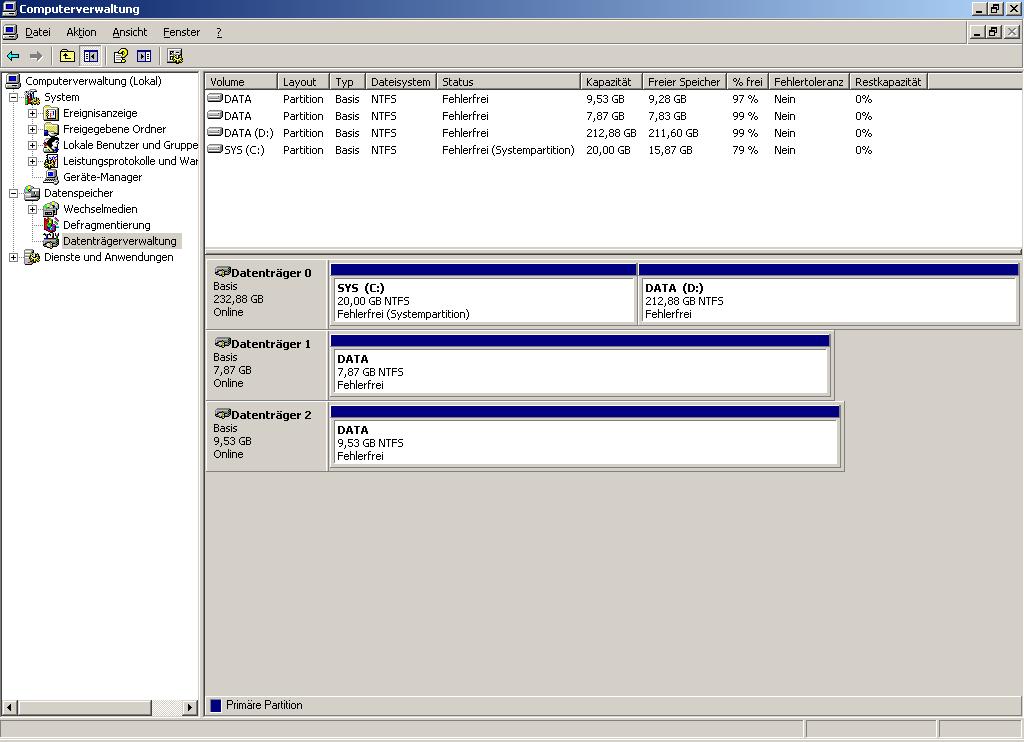This screenshot has height=742, width=1024.
Task: Click the settings list toolbar icon
Action: (x=174, y=56)
